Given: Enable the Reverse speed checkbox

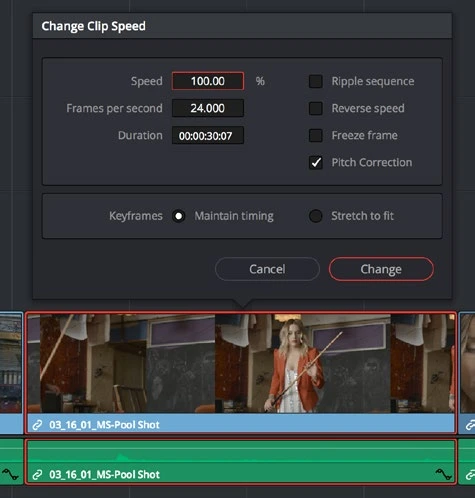Looking at the screenshot, I should pyautogui.click(x=315, y=108).
